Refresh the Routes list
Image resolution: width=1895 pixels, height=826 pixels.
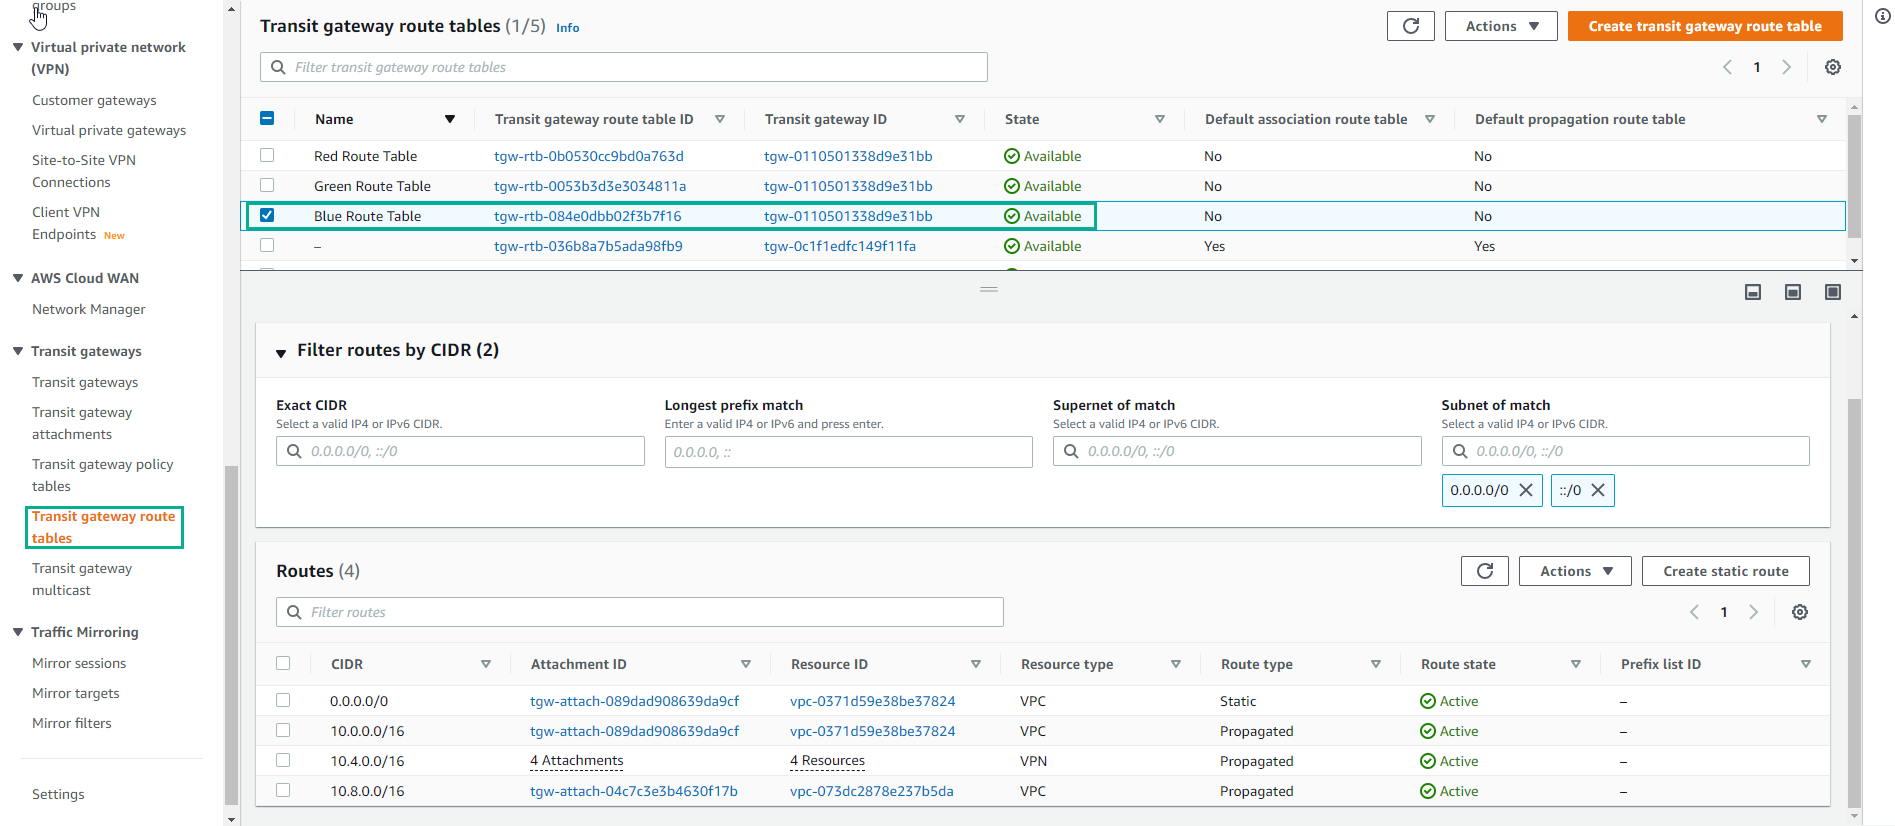[1484, 571]
